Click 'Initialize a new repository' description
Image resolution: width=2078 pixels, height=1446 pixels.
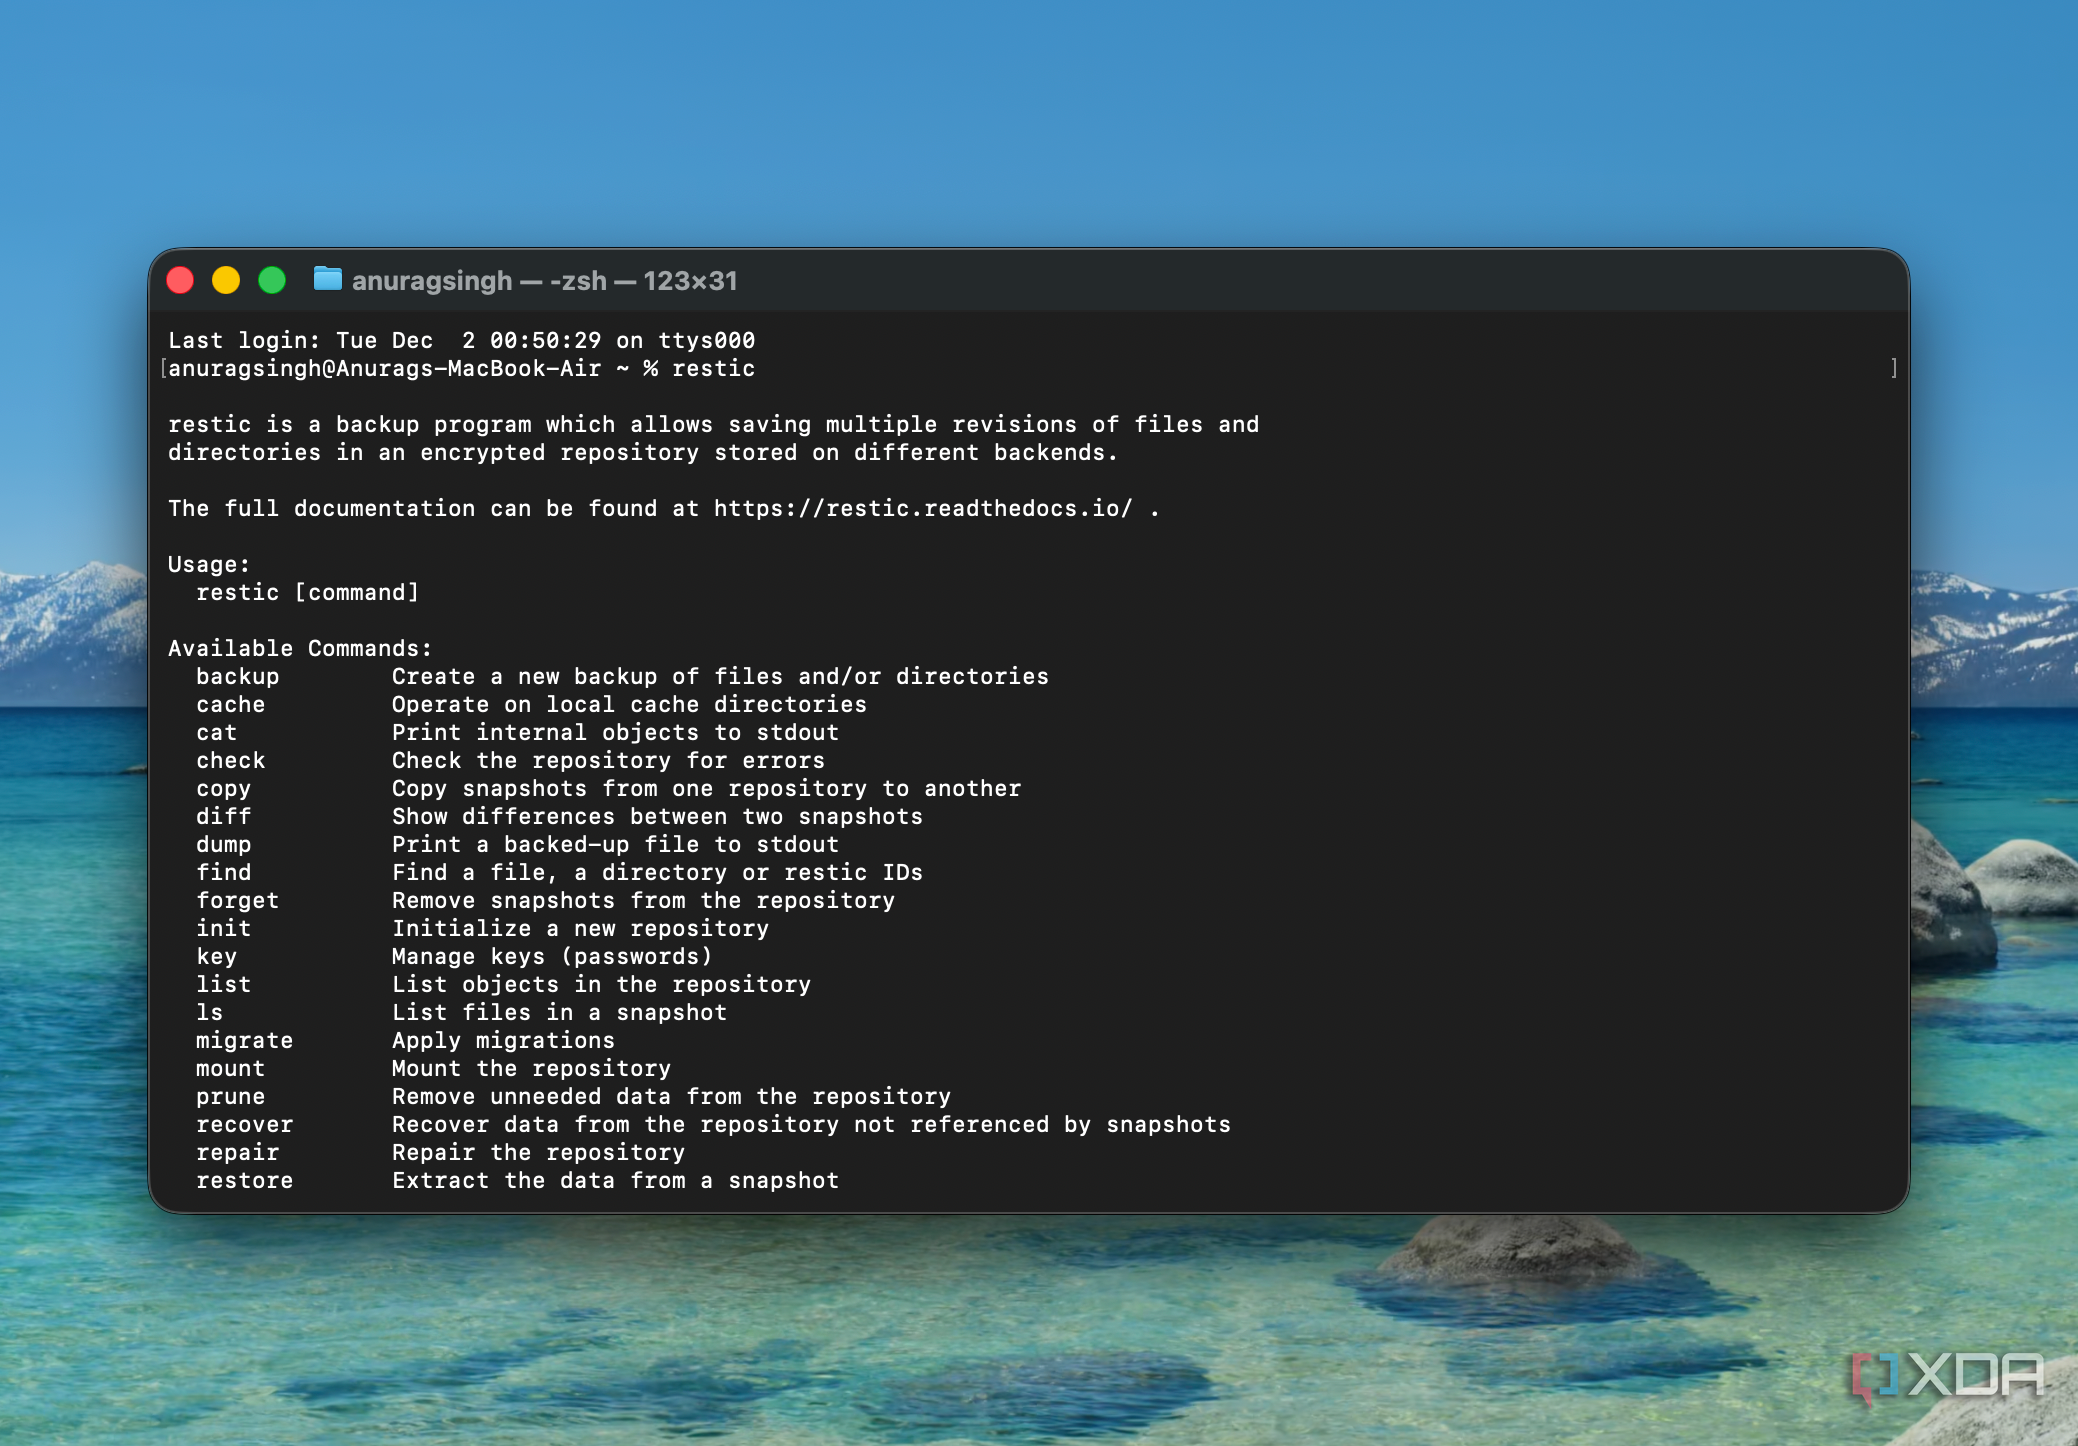click(580, 929)
